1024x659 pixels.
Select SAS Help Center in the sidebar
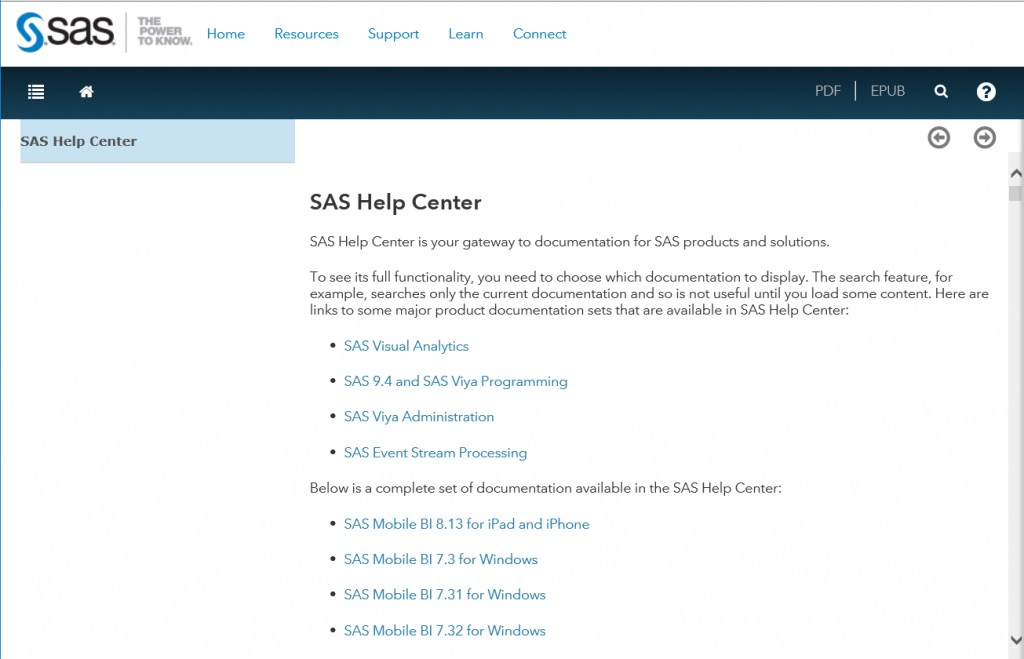pos(78,141)
